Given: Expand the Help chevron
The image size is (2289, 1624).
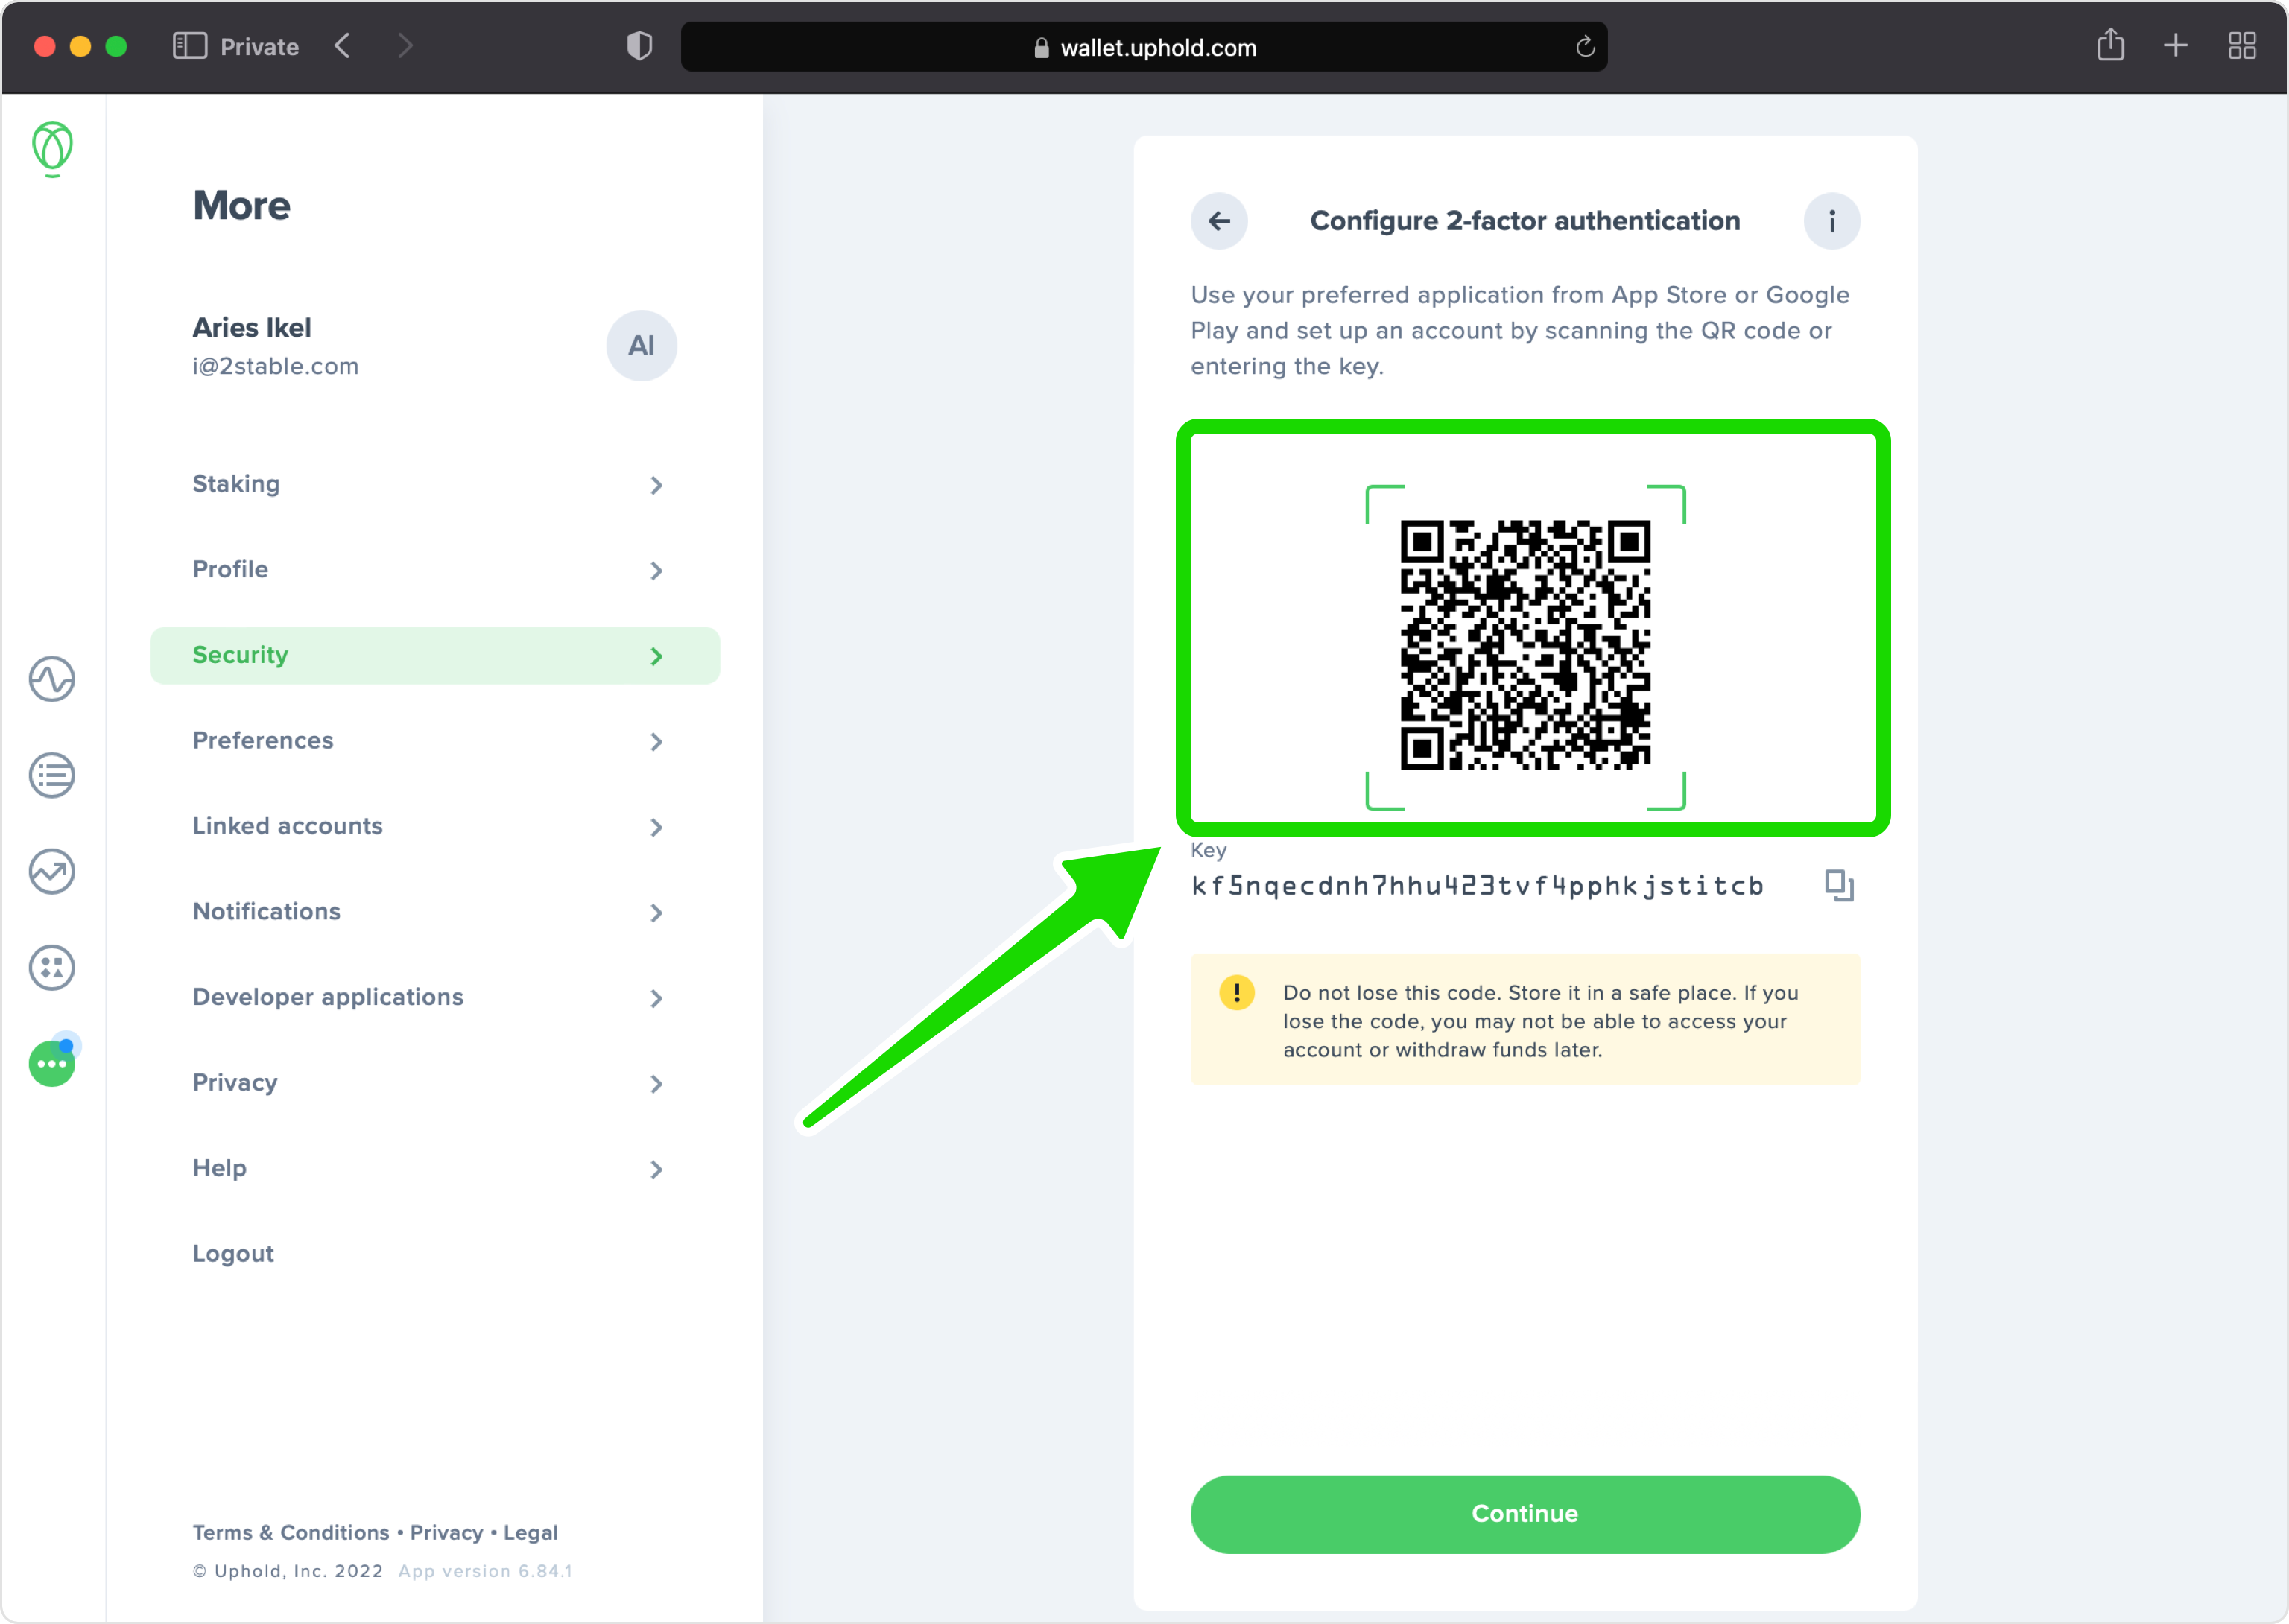Looking at the screenshot, I should click(656, 1170).
